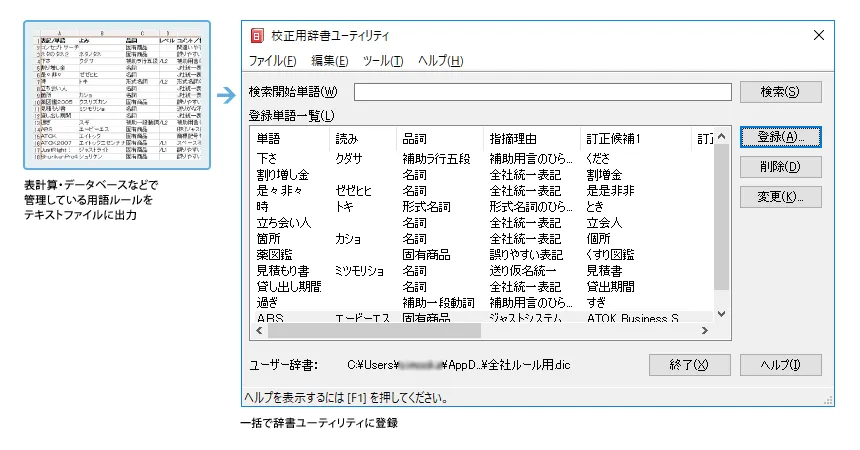This screenshot has height=450, width=860.
Task: Open the ファイル(F) menu
Action: pos(273,61)
